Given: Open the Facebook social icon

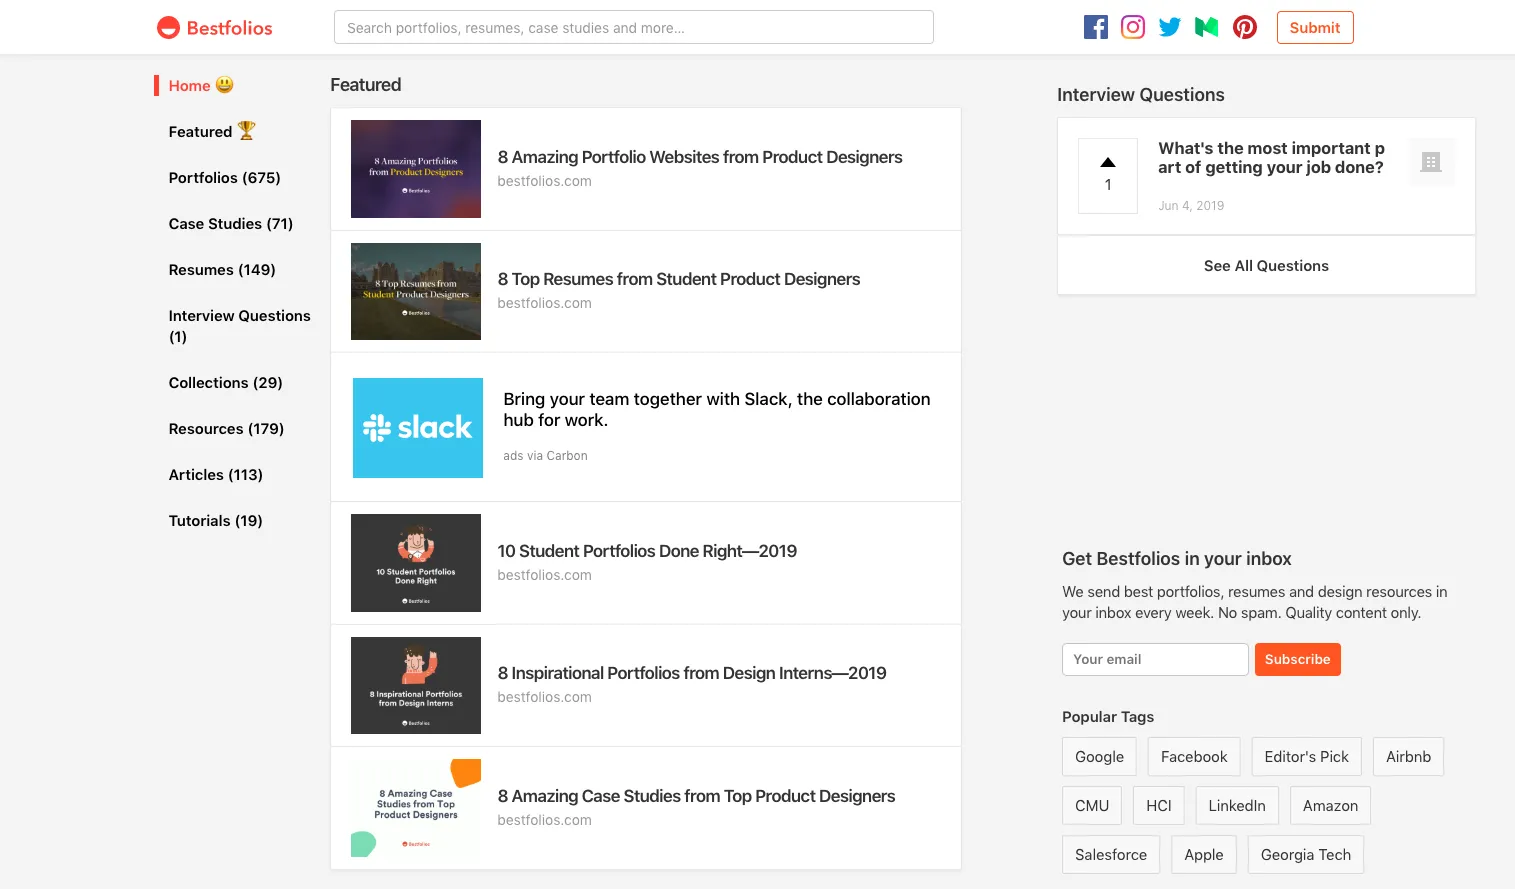Looking at the screenshot, I should (1096, 27).
